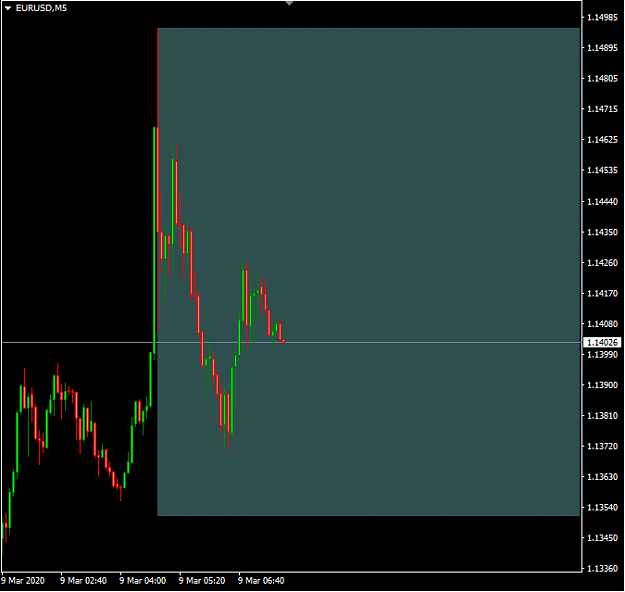
Task: Open the EURUSD,M5 chart dropdown arrow
Action: [8, 8]
